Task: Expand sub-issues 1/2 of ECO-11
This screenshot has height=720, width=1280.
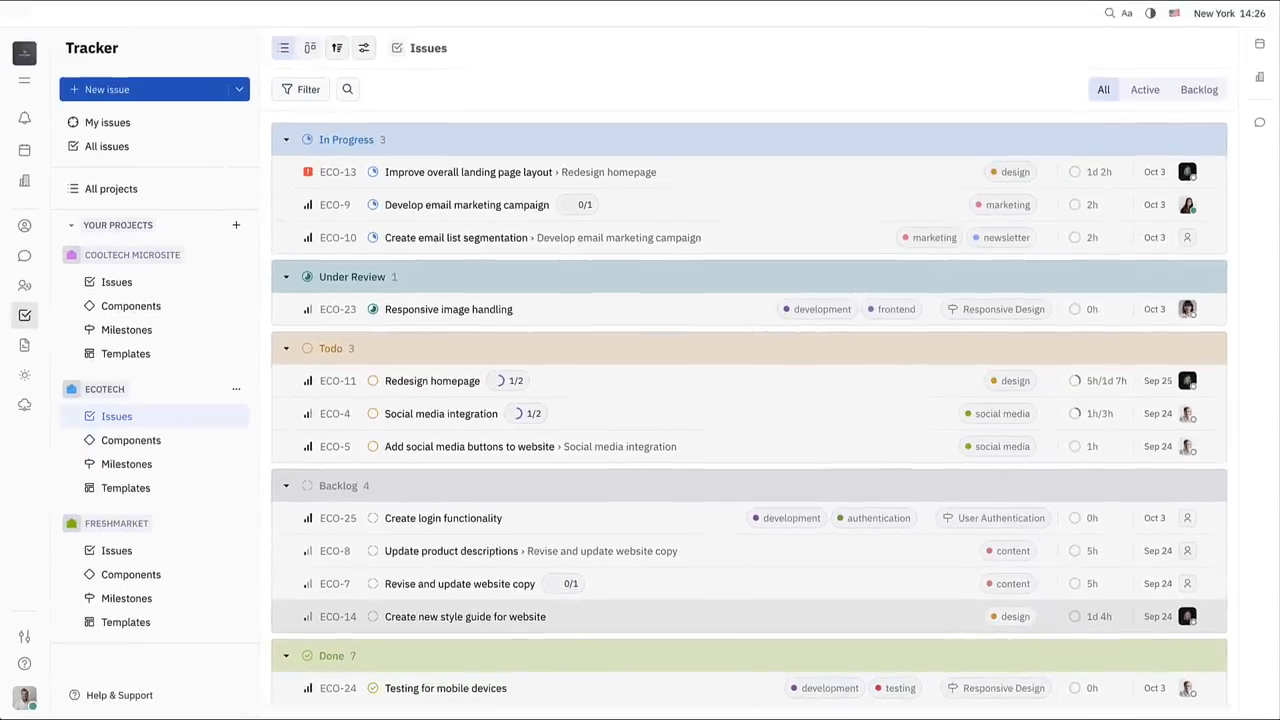Action: coord(509,381)
